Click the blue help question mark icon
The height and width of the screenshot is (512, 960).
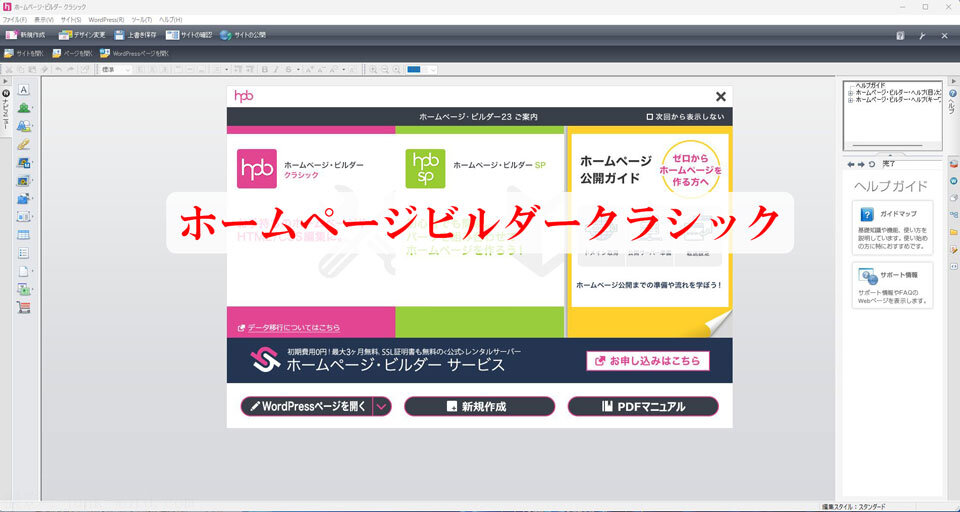(953, 94)
